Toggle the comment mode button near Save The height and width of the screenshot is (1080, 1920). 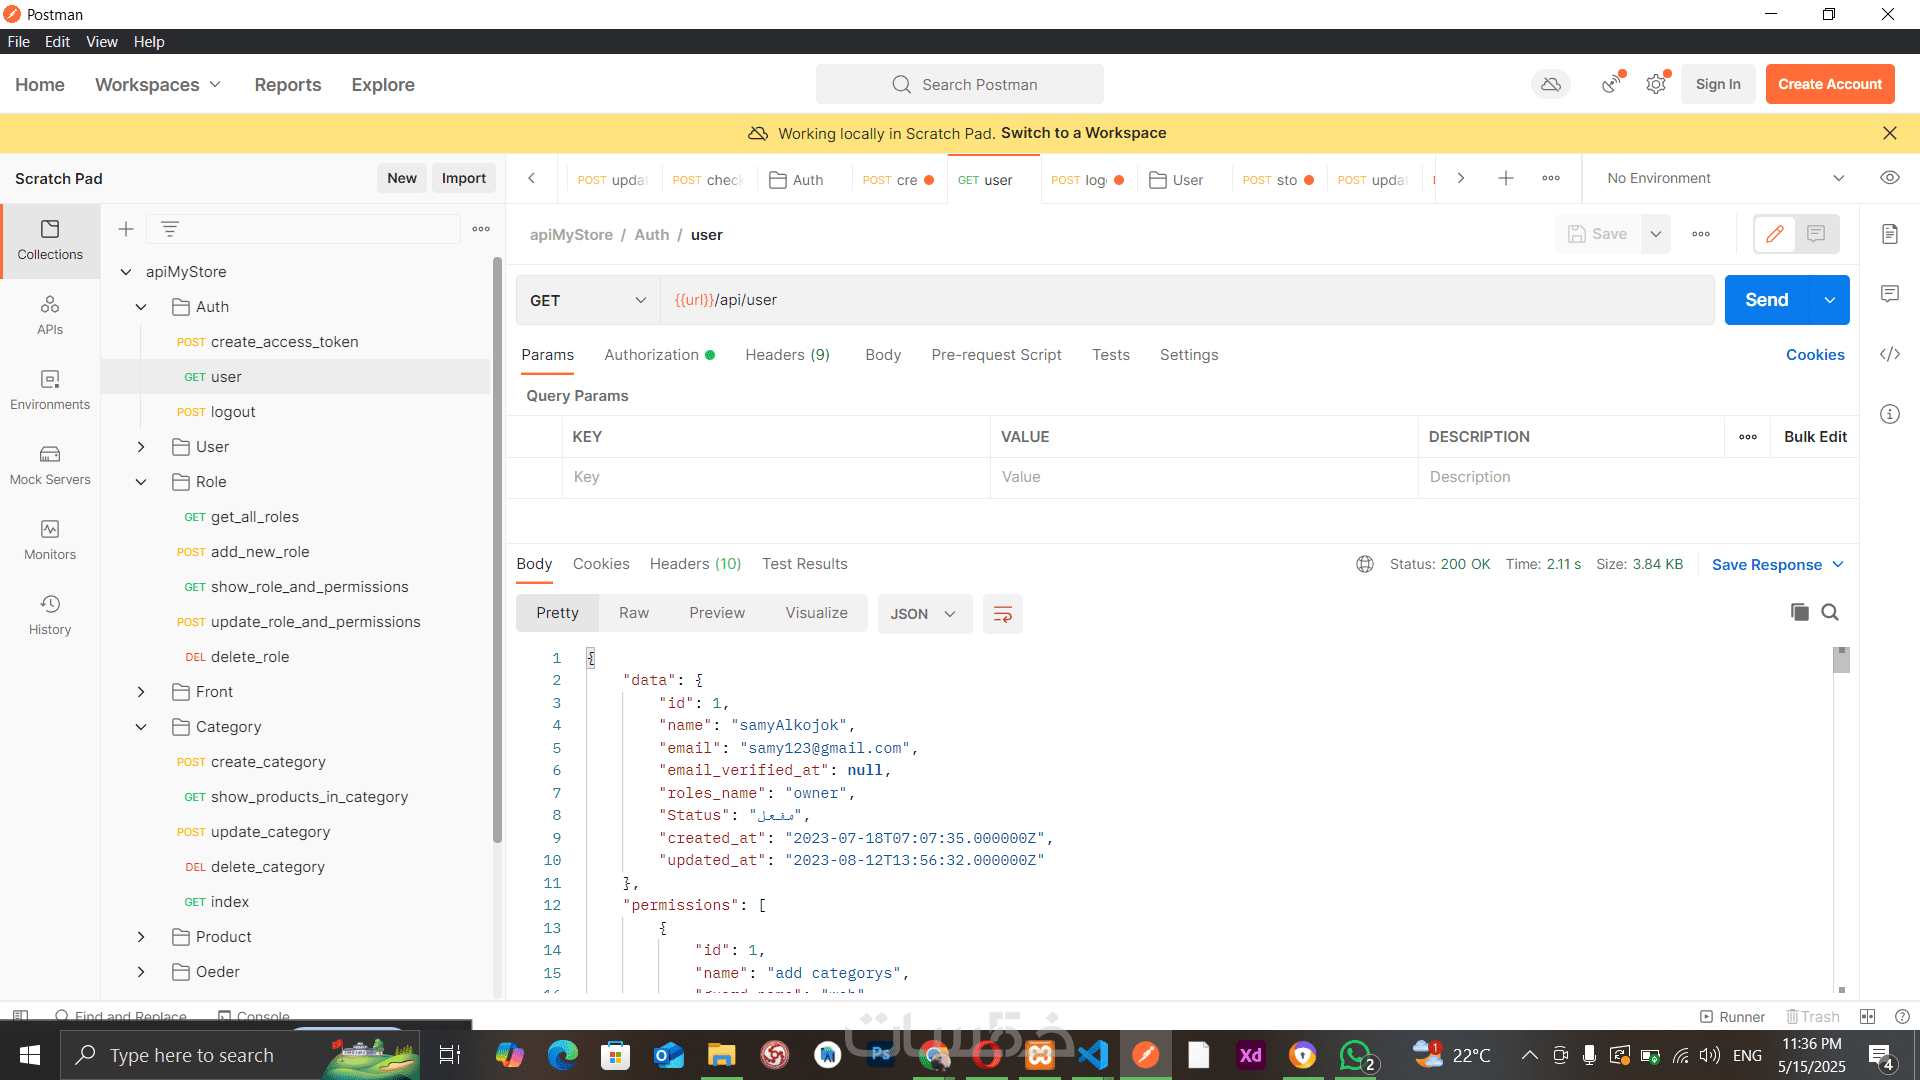tap(1816, 234)
